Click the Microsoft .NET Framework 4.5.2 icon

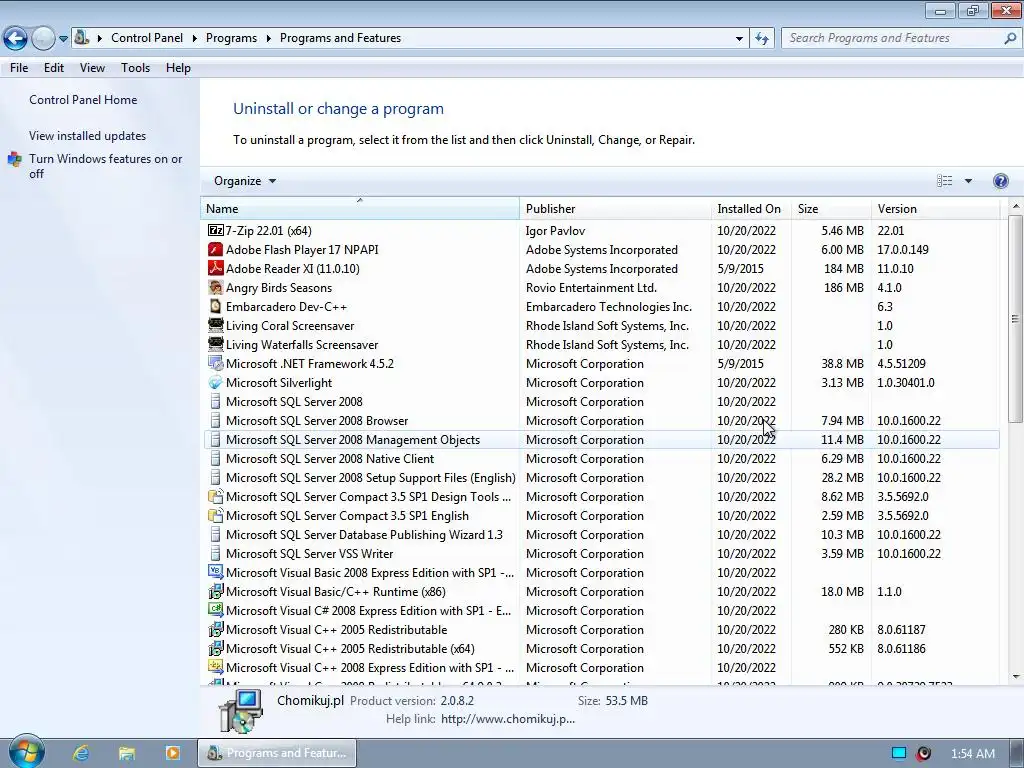(216, 363)
